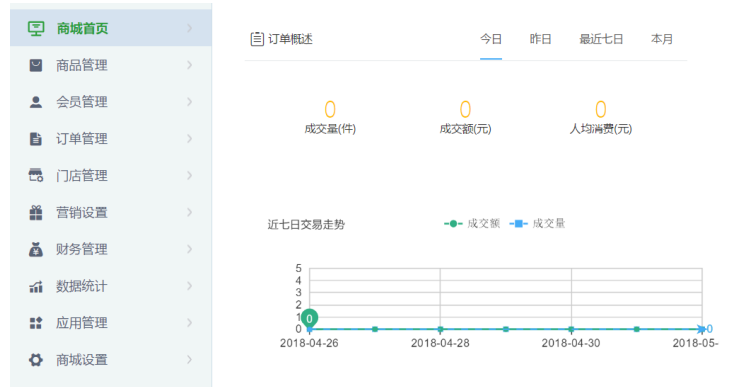Open the 商品管理 menu item
Viewport: 730px width, 387px height.
pyautogui.click(x=111, y=65)
